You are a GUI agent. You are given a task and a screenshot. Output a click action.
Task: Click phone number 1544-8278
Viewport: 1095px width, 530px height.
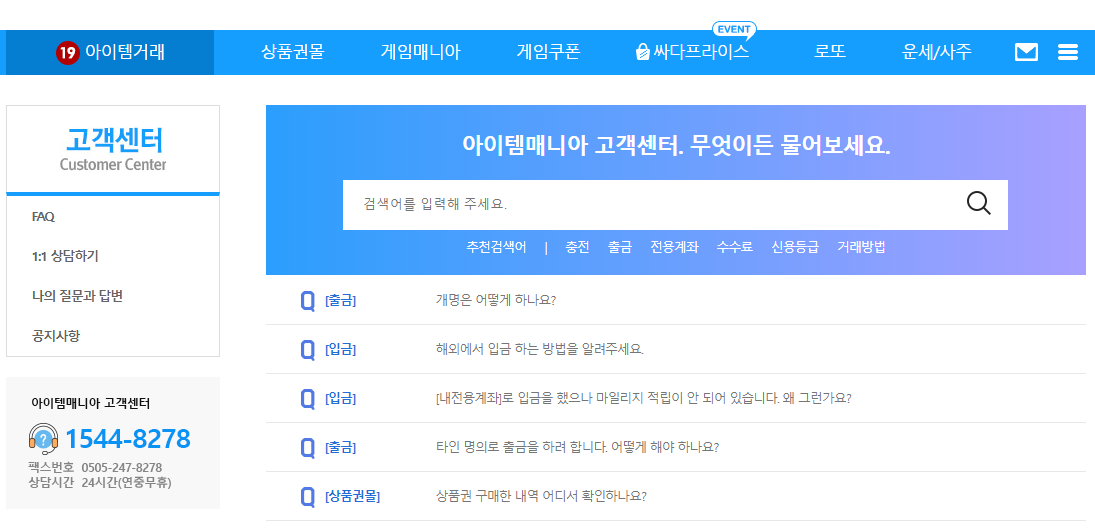(128, 439)
